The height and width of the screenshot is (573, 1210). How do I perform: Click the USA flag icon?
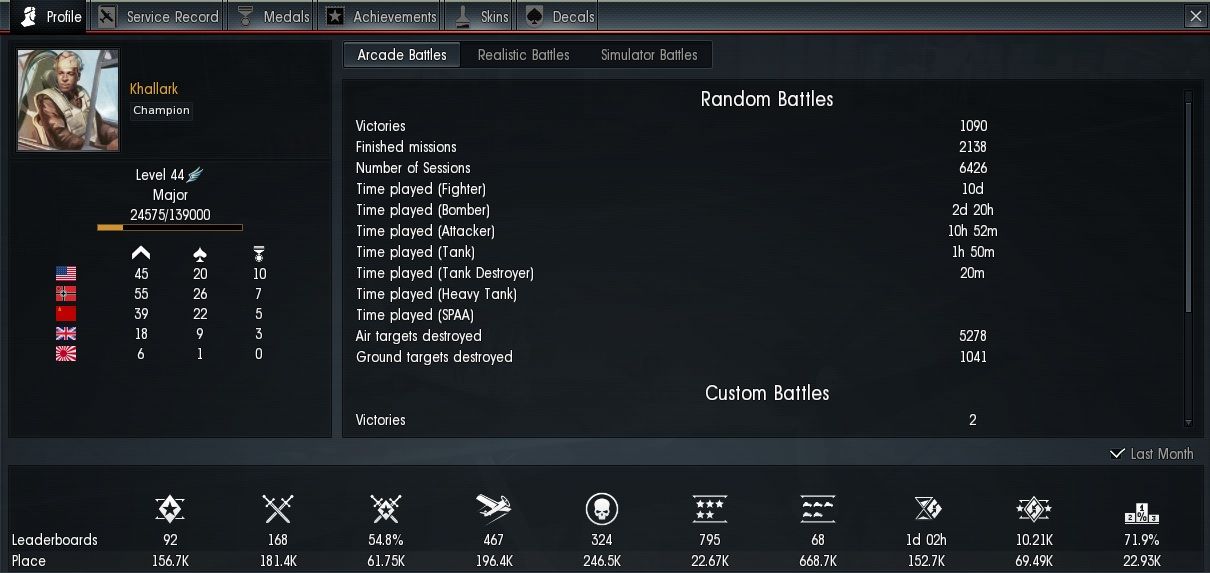coord(66,273)
